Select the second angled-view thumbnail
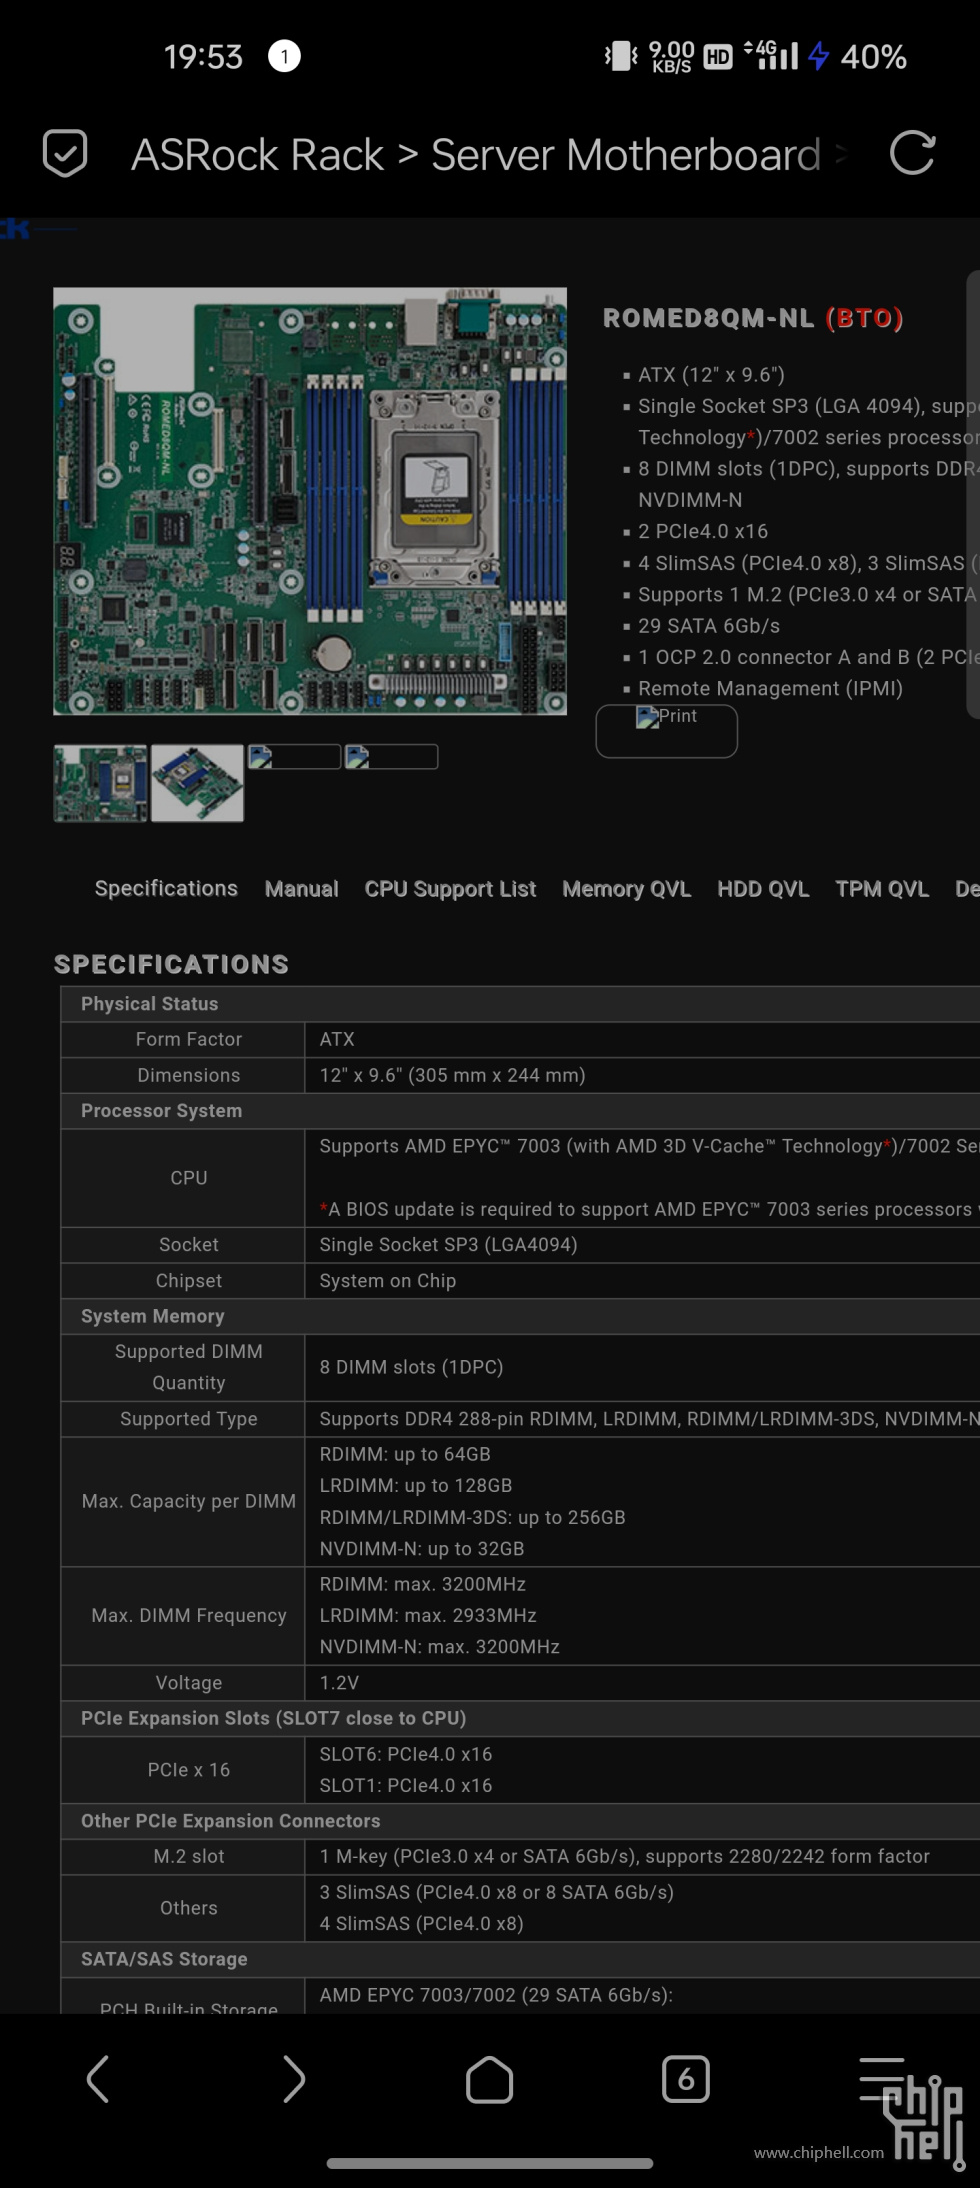980x2188 pixels. pos(197,783)
